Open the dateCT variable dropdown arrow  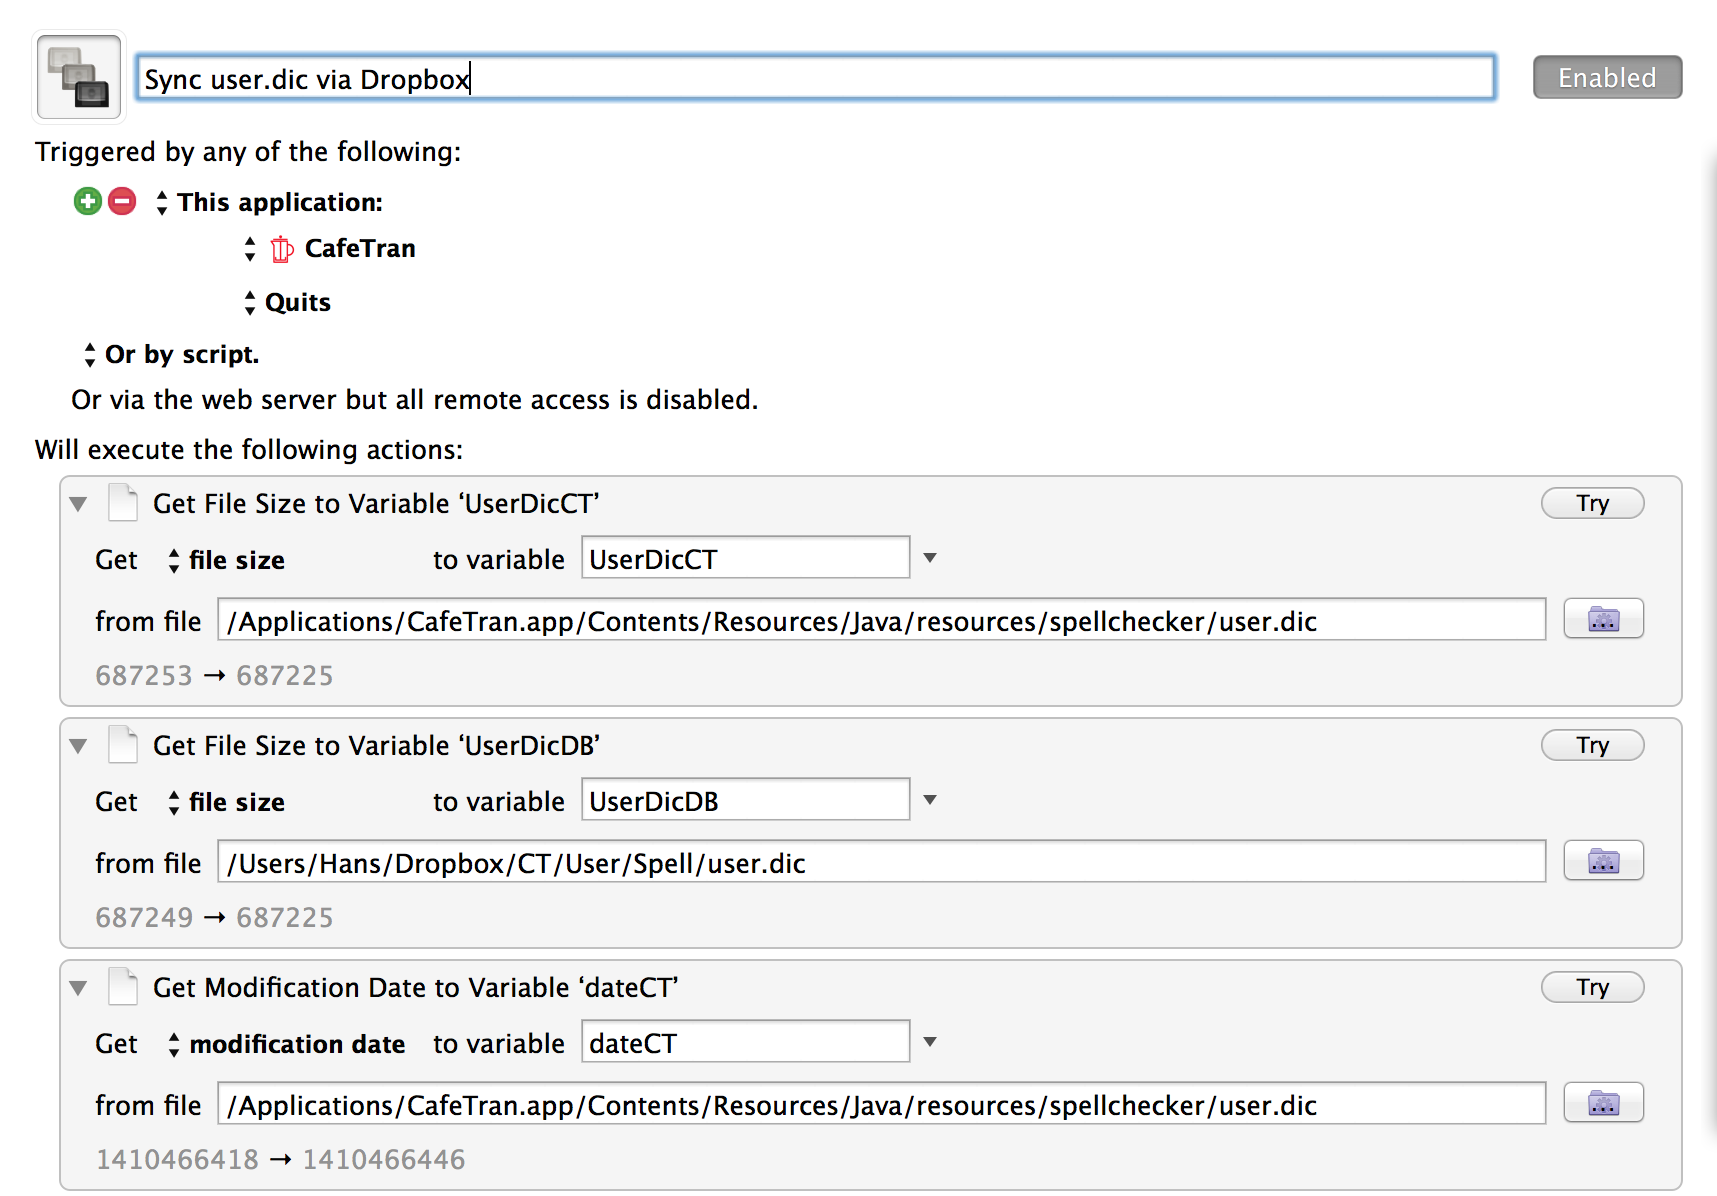click(930, 1042)
